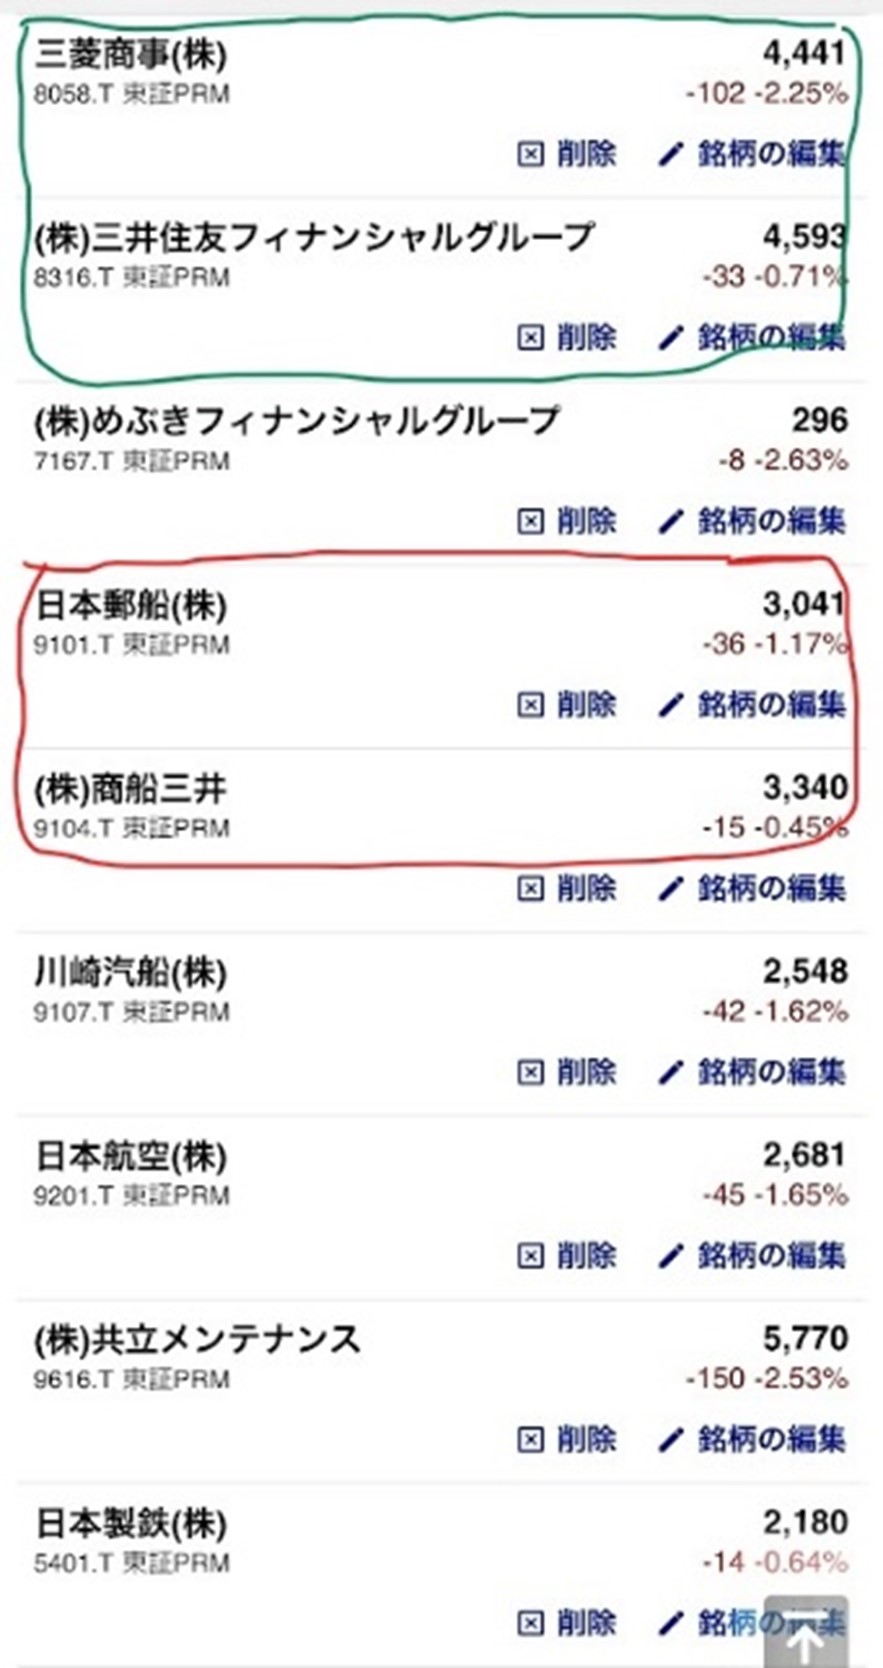Select the 日本製鉄(株) stock name
883x1668 pixels.
pos(131,1523)
